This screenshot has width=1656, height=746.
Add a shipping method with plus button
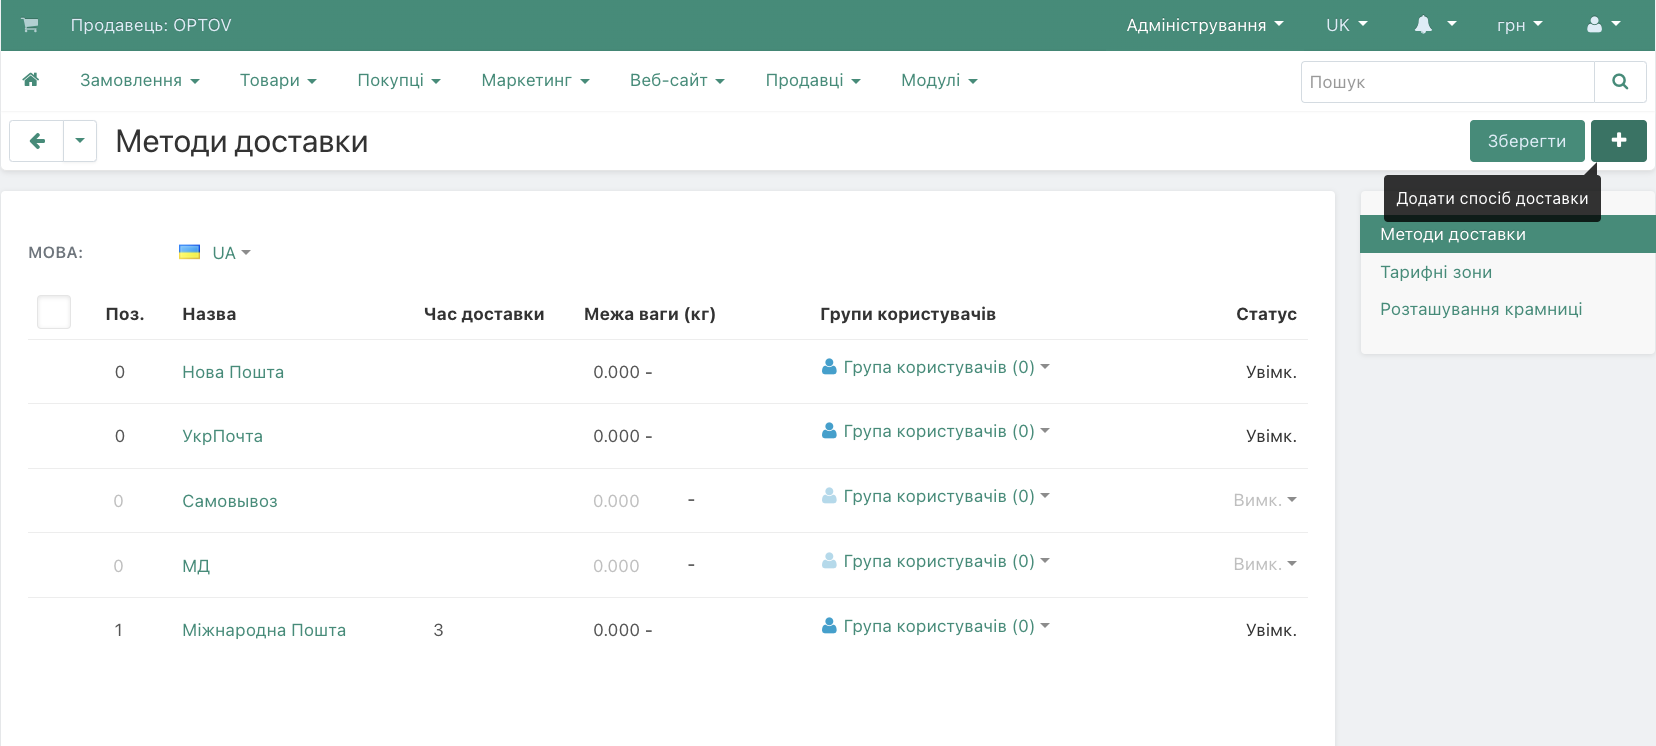(x=1618, y=141)
